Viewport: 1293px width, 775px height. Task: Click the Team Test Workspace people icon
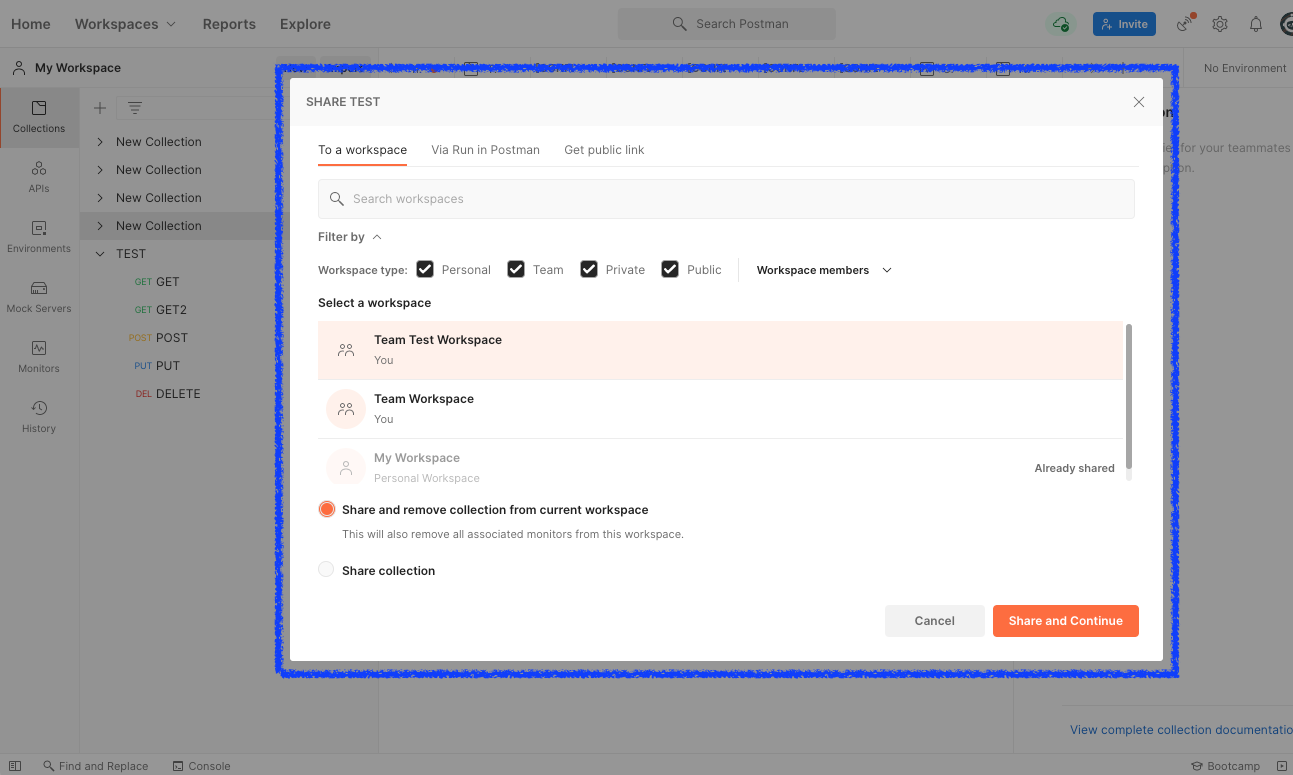[x=346, y=350]
